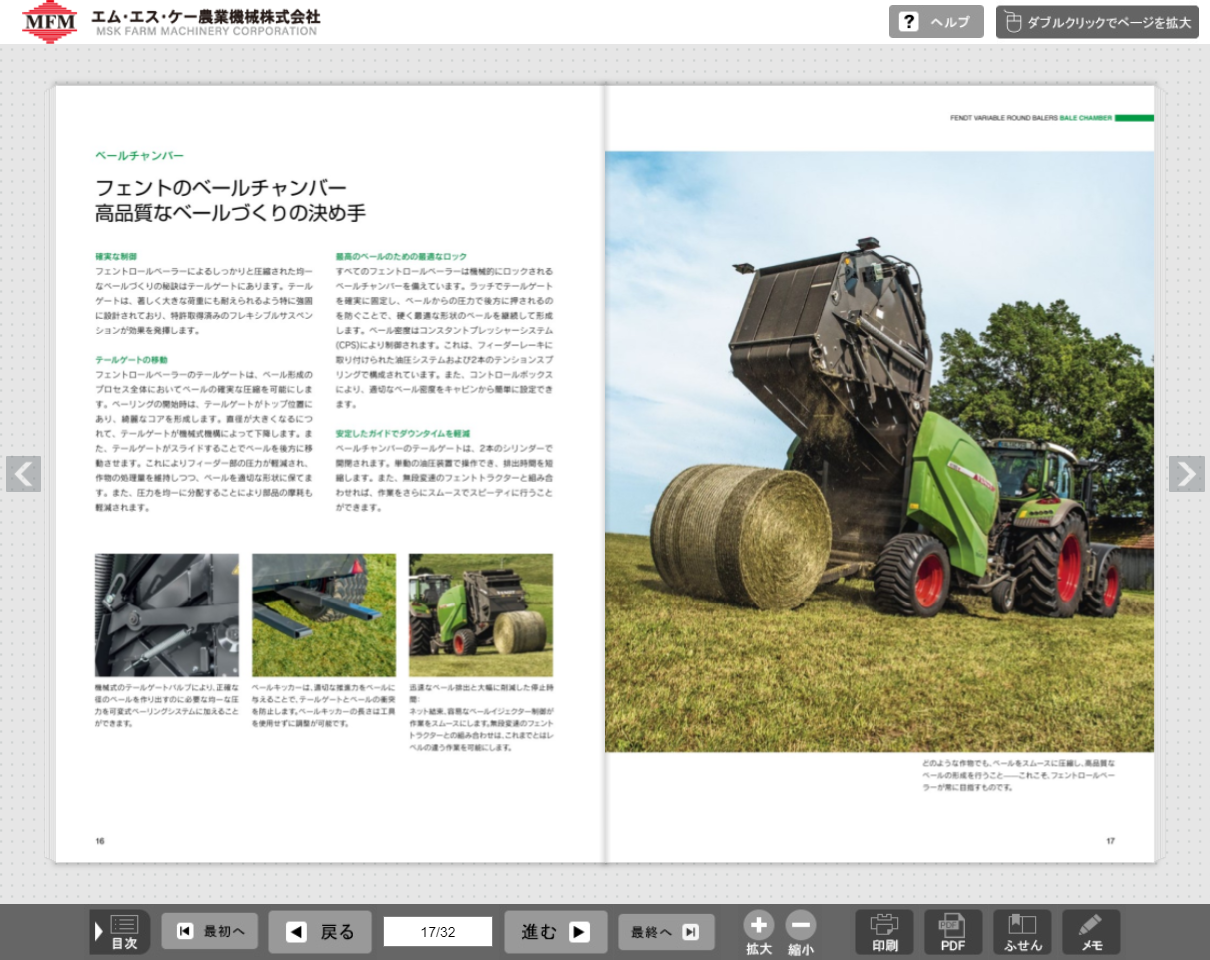Jump to first page with 最初へ
Screen dimensions: 1210x960
pyautogui.click(x=209, y=932)
